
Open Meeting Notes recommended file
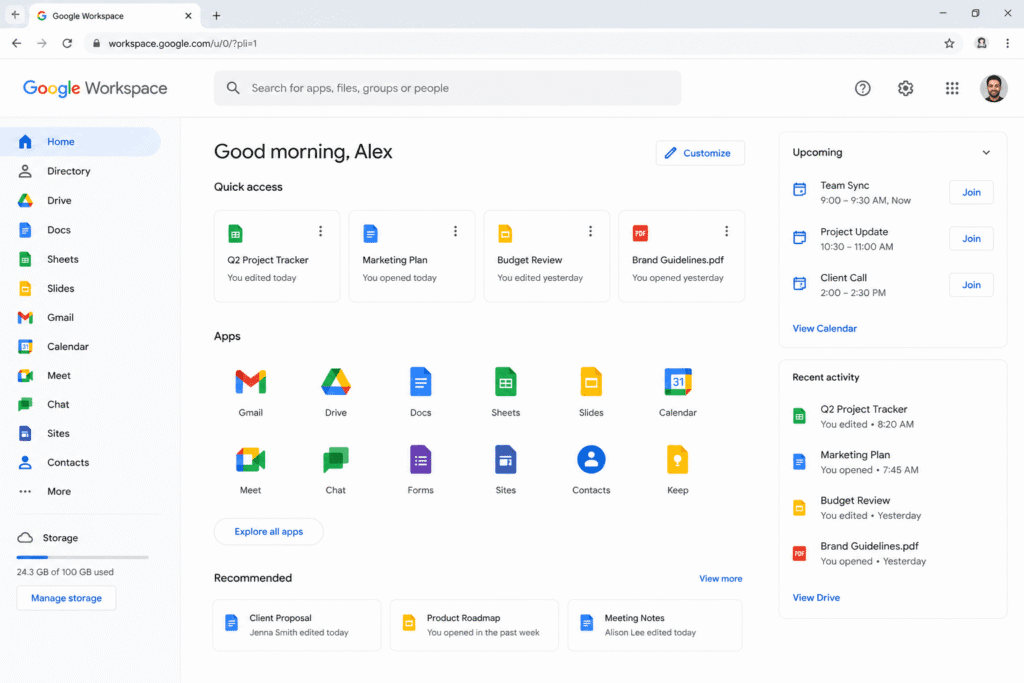654,625
